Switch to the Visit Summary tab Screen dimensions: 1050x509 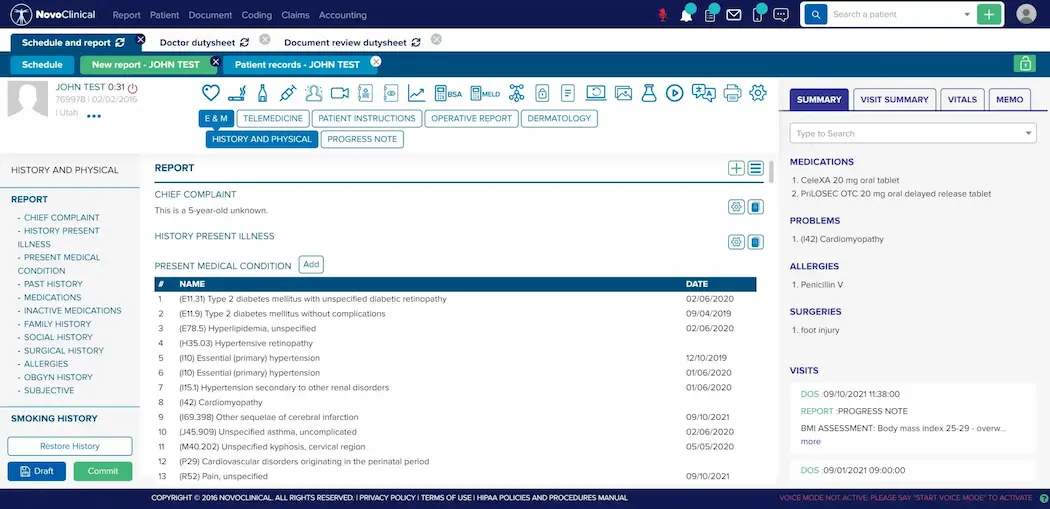click(x=895, y=100)
